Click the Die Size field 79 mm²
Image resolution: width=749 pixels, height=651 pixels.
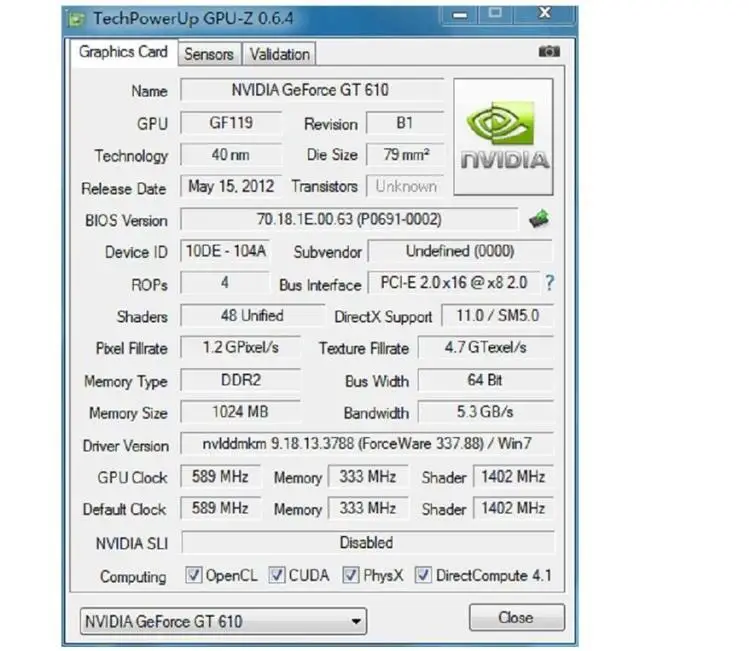pos(405,155)
